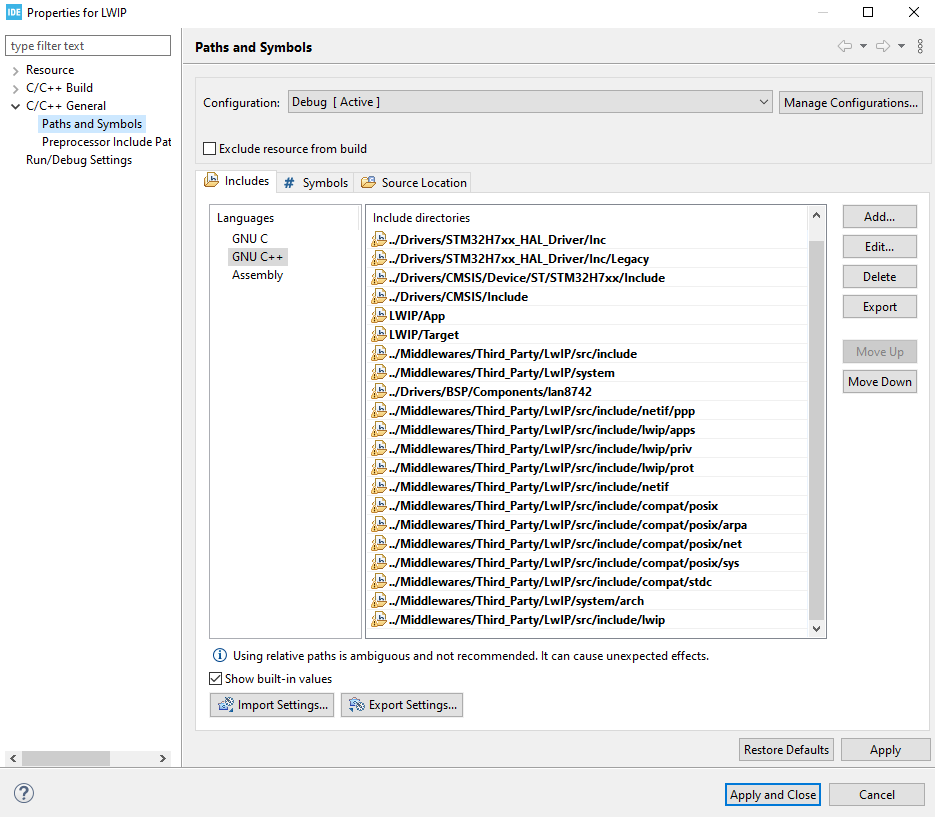Uncheck Show built-in values checkbox
Image resolution: width=935 pixels, height=817 pixels.
tap(215, 679)
